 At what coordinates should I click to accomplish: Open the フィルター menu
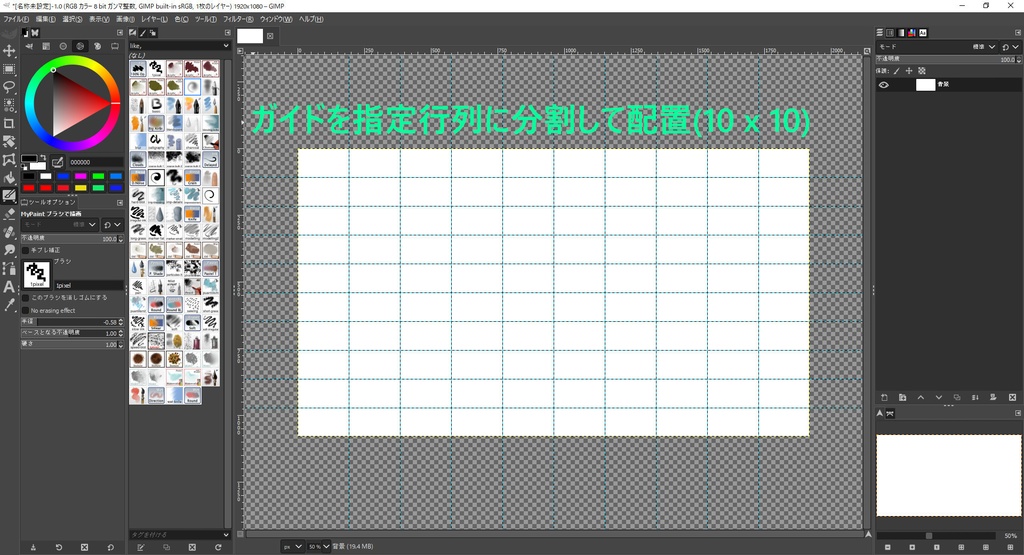click(238, 19)
